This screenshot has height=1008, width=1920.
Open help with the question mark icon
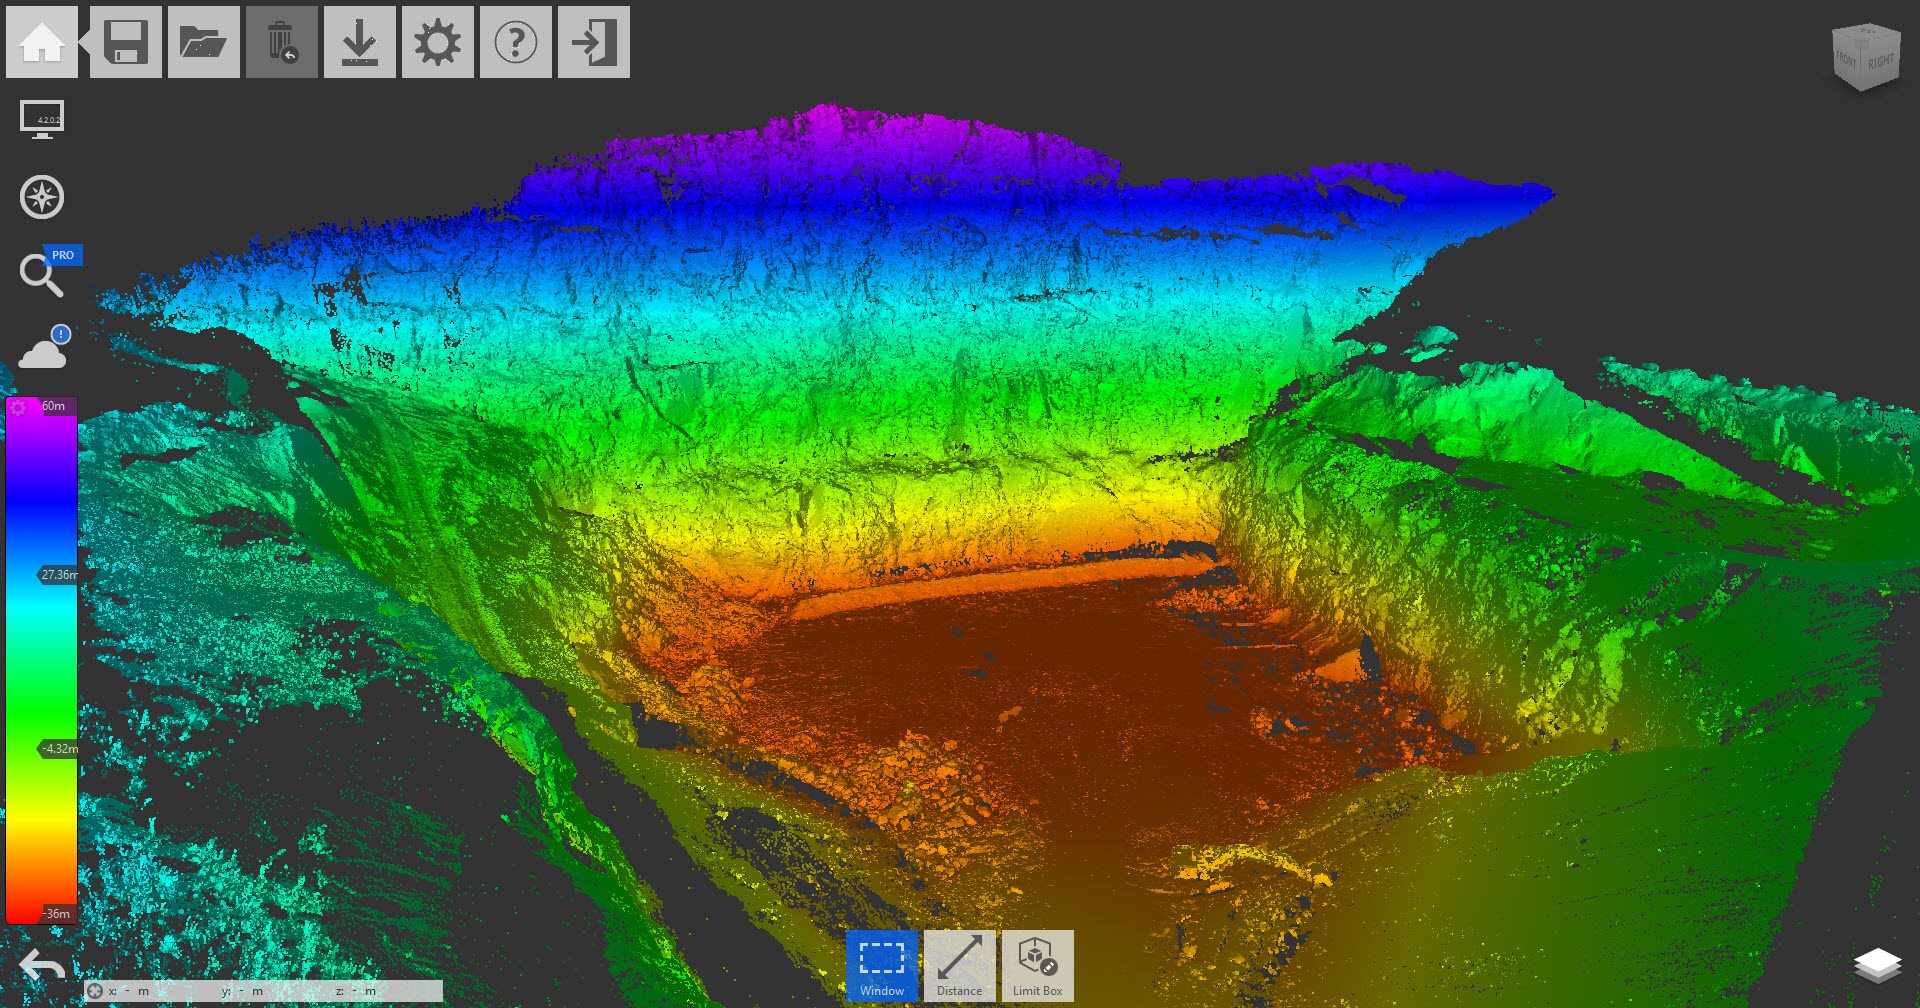pos(516,42)
